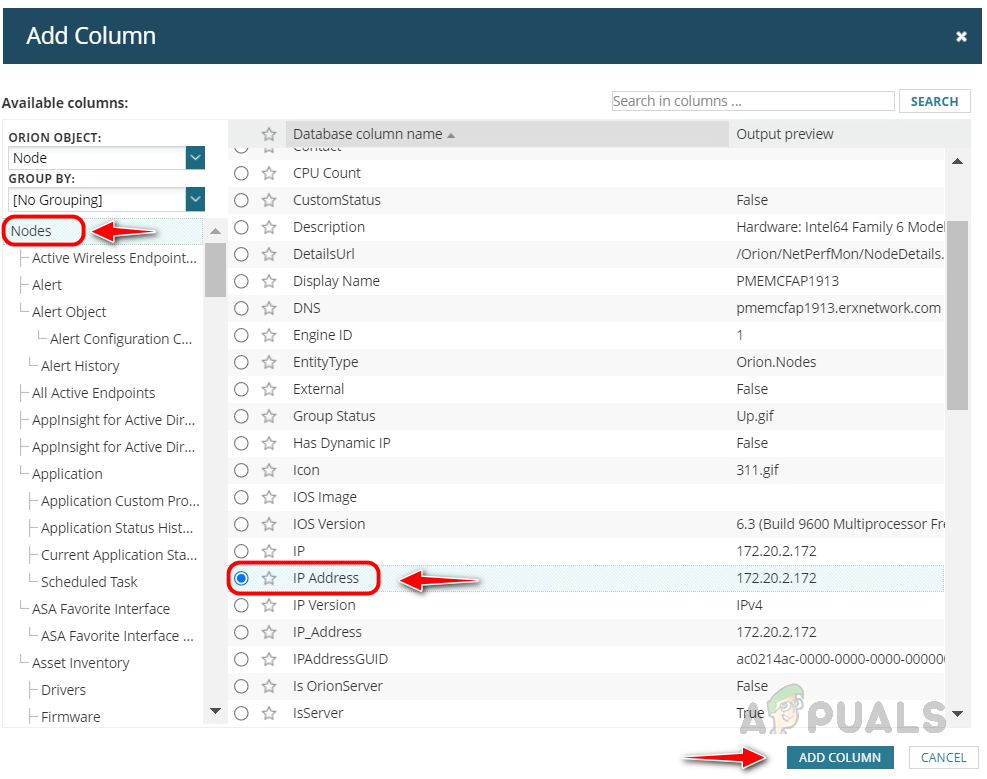Select Asset Inventory tree node
This screenshot has height=779, width=987.
(x=81, y=663)
